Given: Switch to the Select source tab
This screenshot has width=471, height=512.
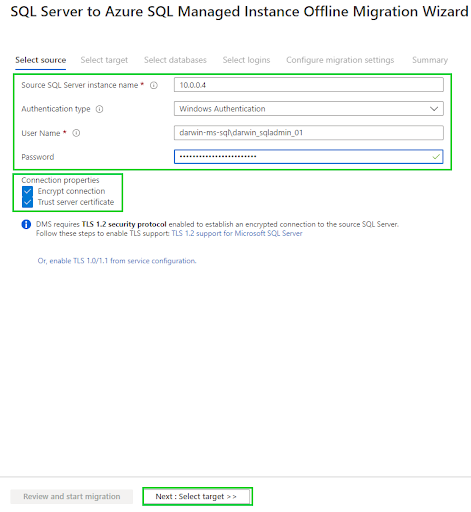Looking at the screenshot, I should coord(41,60).
